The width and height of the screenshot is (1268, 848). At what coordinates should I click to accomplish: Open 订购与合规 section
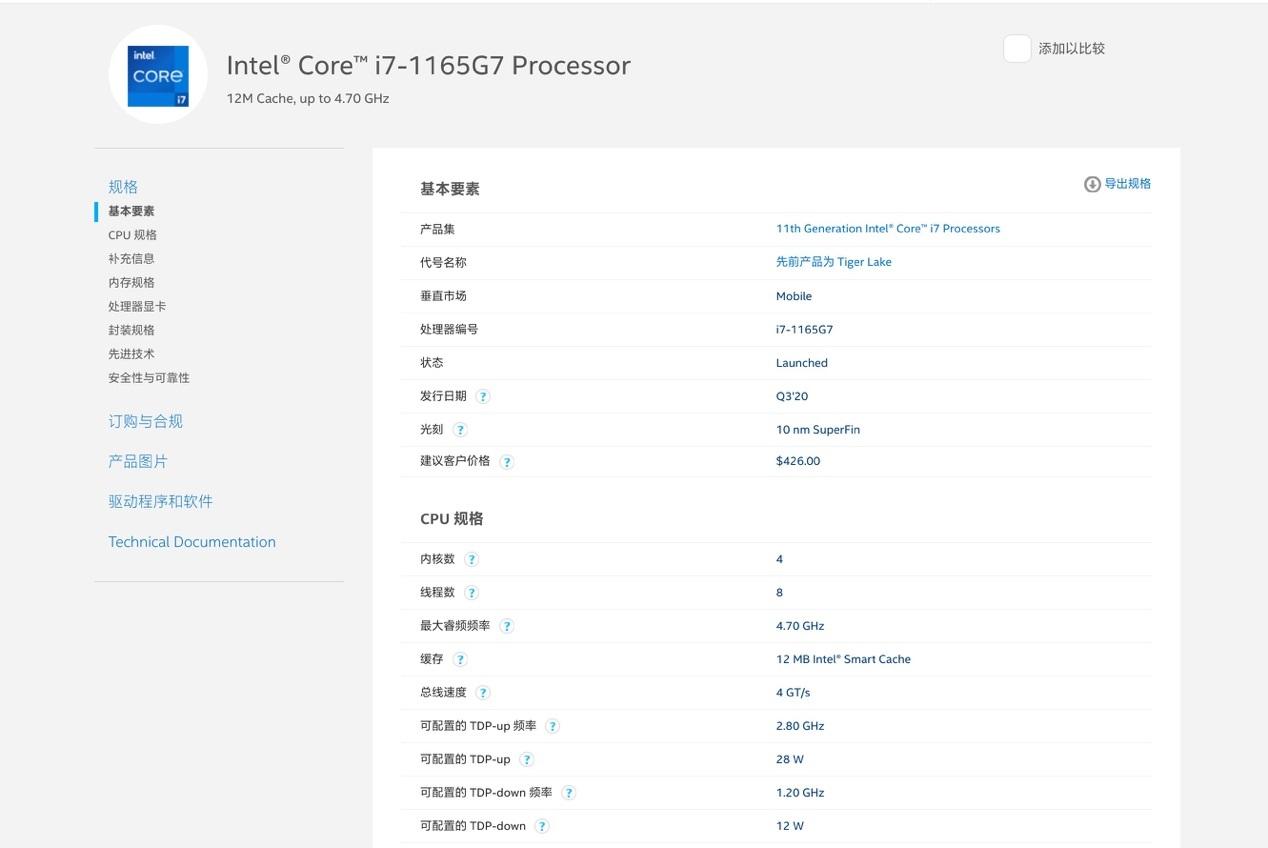pos(146,422)
